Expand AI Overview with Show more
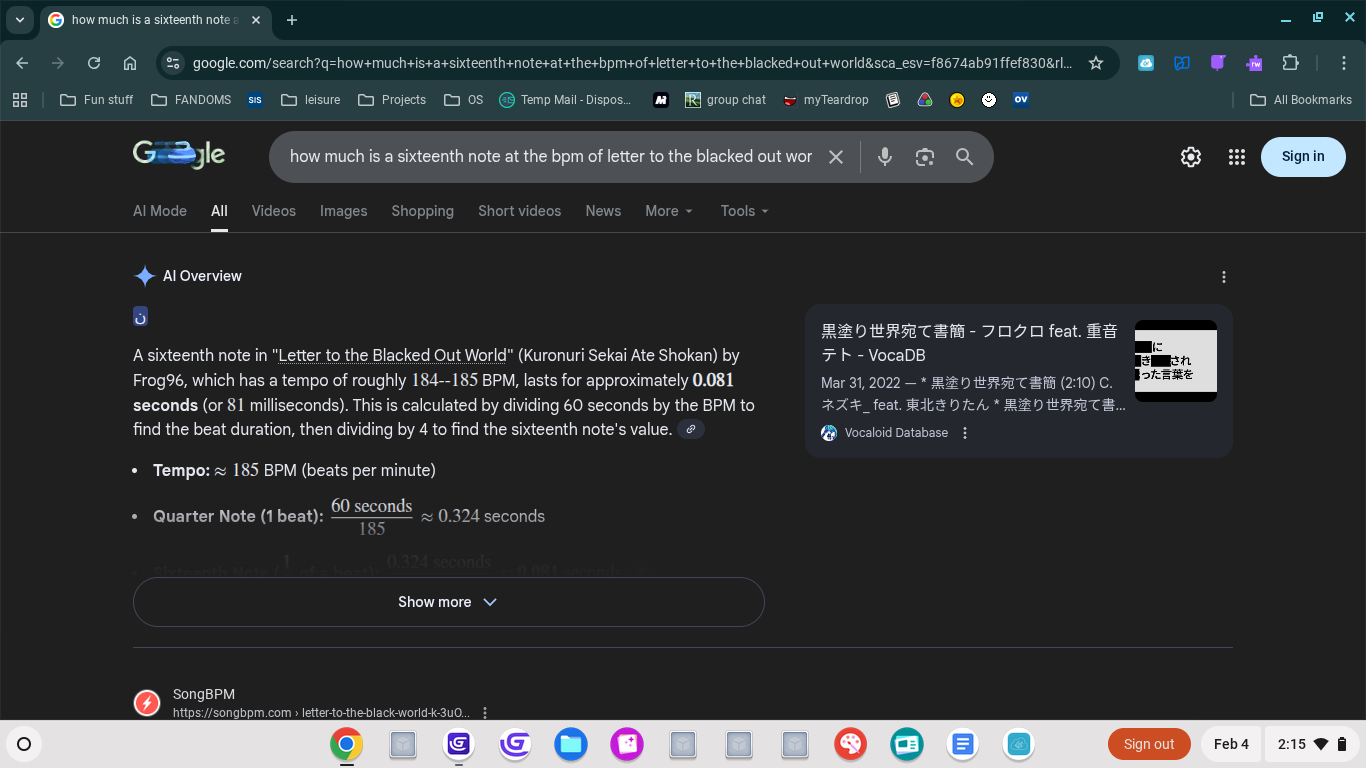The width and height of the screenshot is (1366, 768). pos(448,602)
